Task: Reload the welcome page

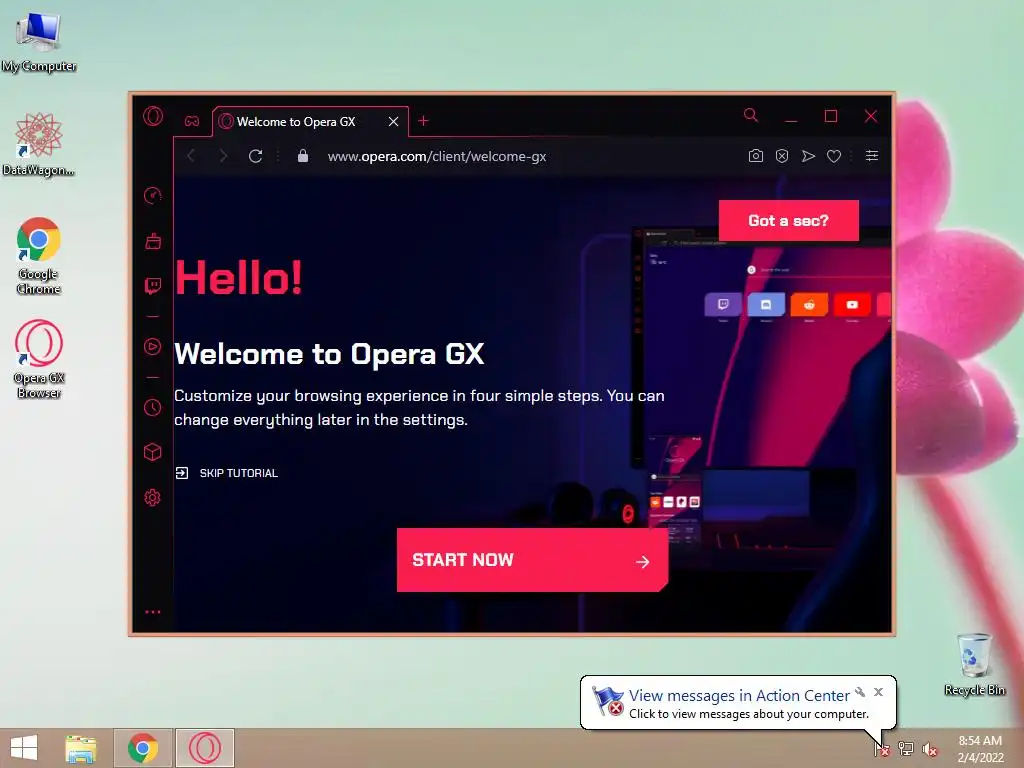Action: (x=255, y=156)
